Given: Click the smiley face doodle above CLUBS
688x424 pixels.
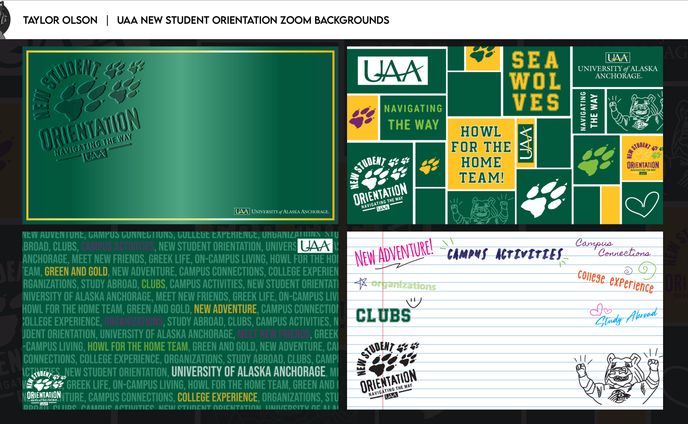Looking at the screenshot, I should pyautogui.click(x=414, y=302).
